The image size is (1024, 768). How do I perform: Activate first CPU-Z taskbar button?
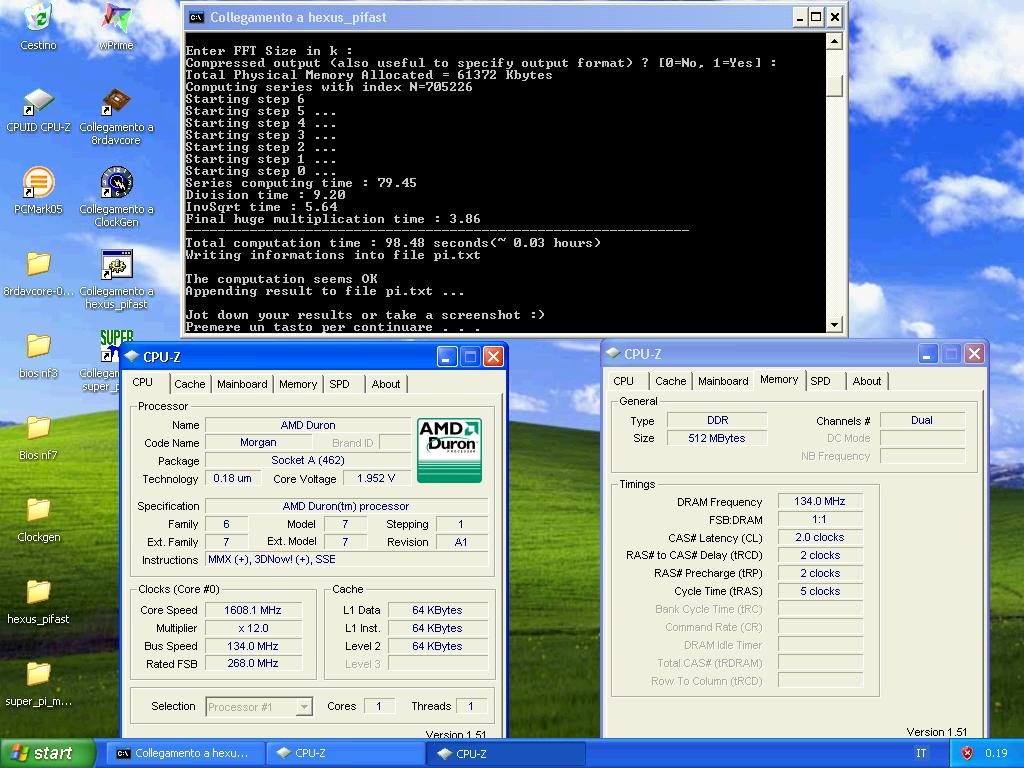click(x=346, y=753)
